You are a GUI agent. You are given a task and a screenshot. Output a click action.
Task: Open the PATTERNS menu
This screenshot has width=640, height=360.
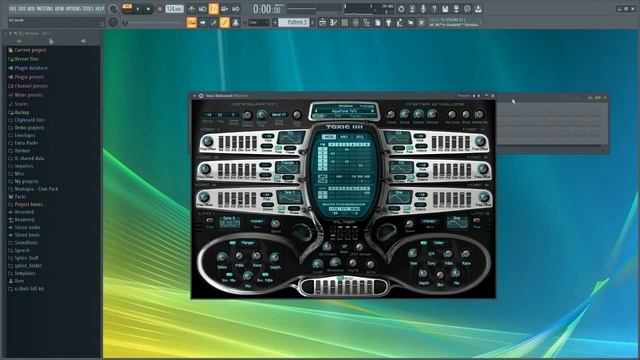pos(45,8)
